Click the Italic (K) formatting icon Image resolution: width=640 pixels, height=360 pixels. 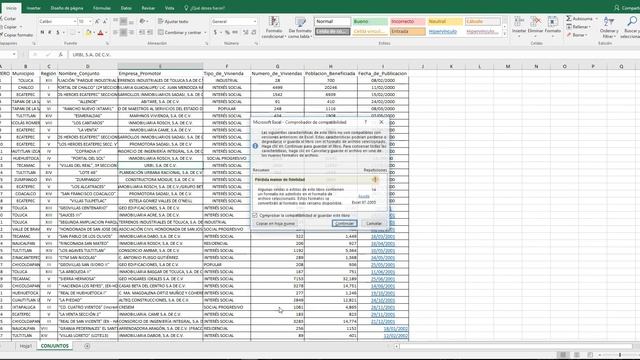click(x=50, y=32)
